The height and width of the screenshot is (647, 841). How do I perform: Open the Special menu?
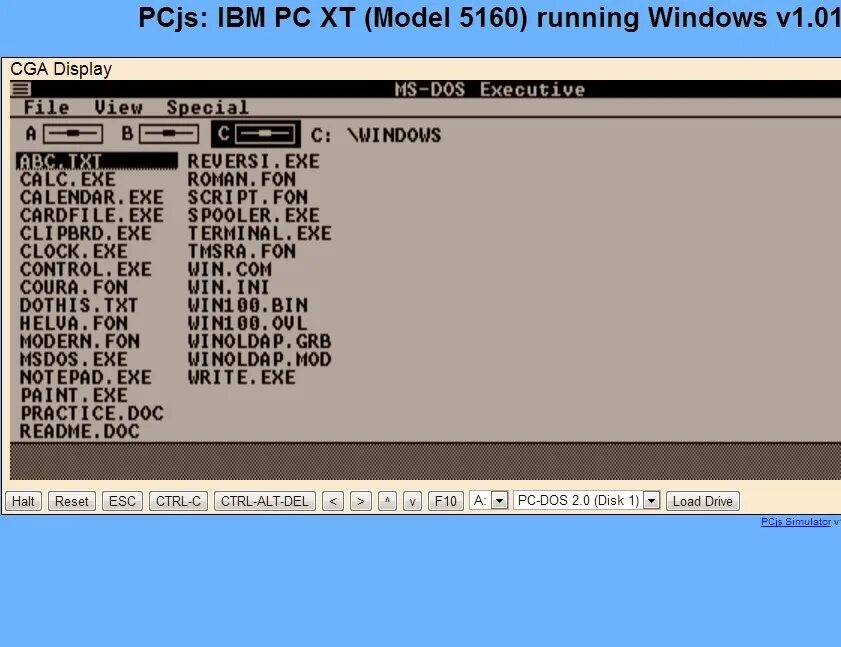click(208, 107)
